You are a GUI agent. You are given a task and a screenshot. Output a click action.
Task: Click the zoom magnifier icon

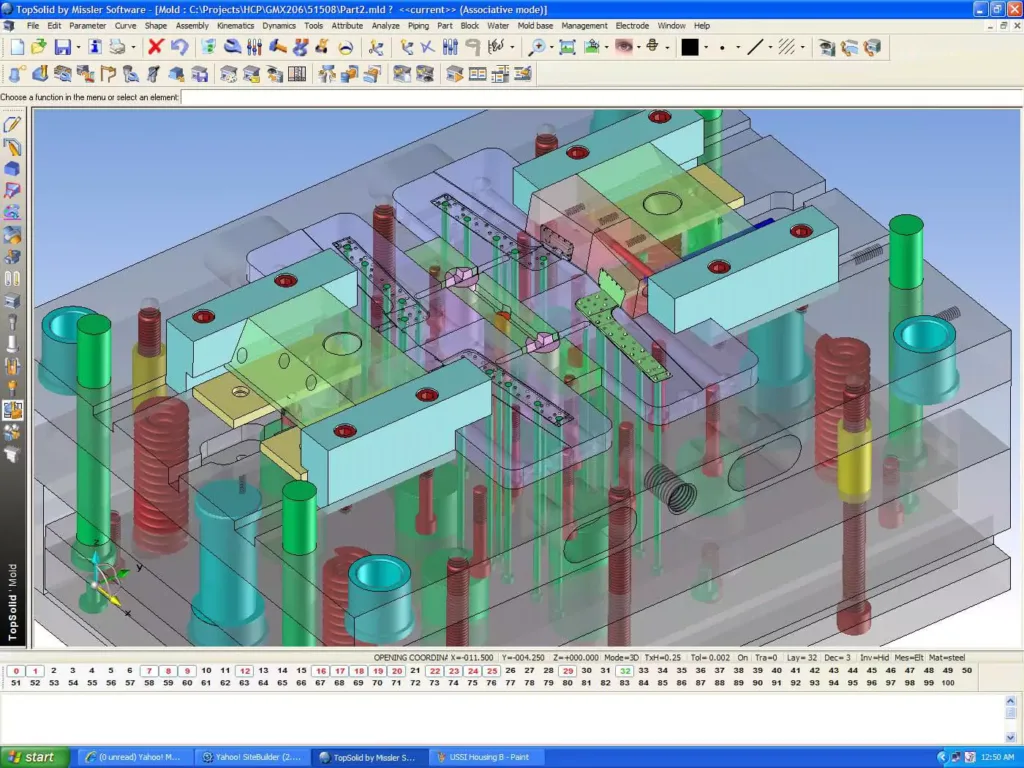[538, 47]
